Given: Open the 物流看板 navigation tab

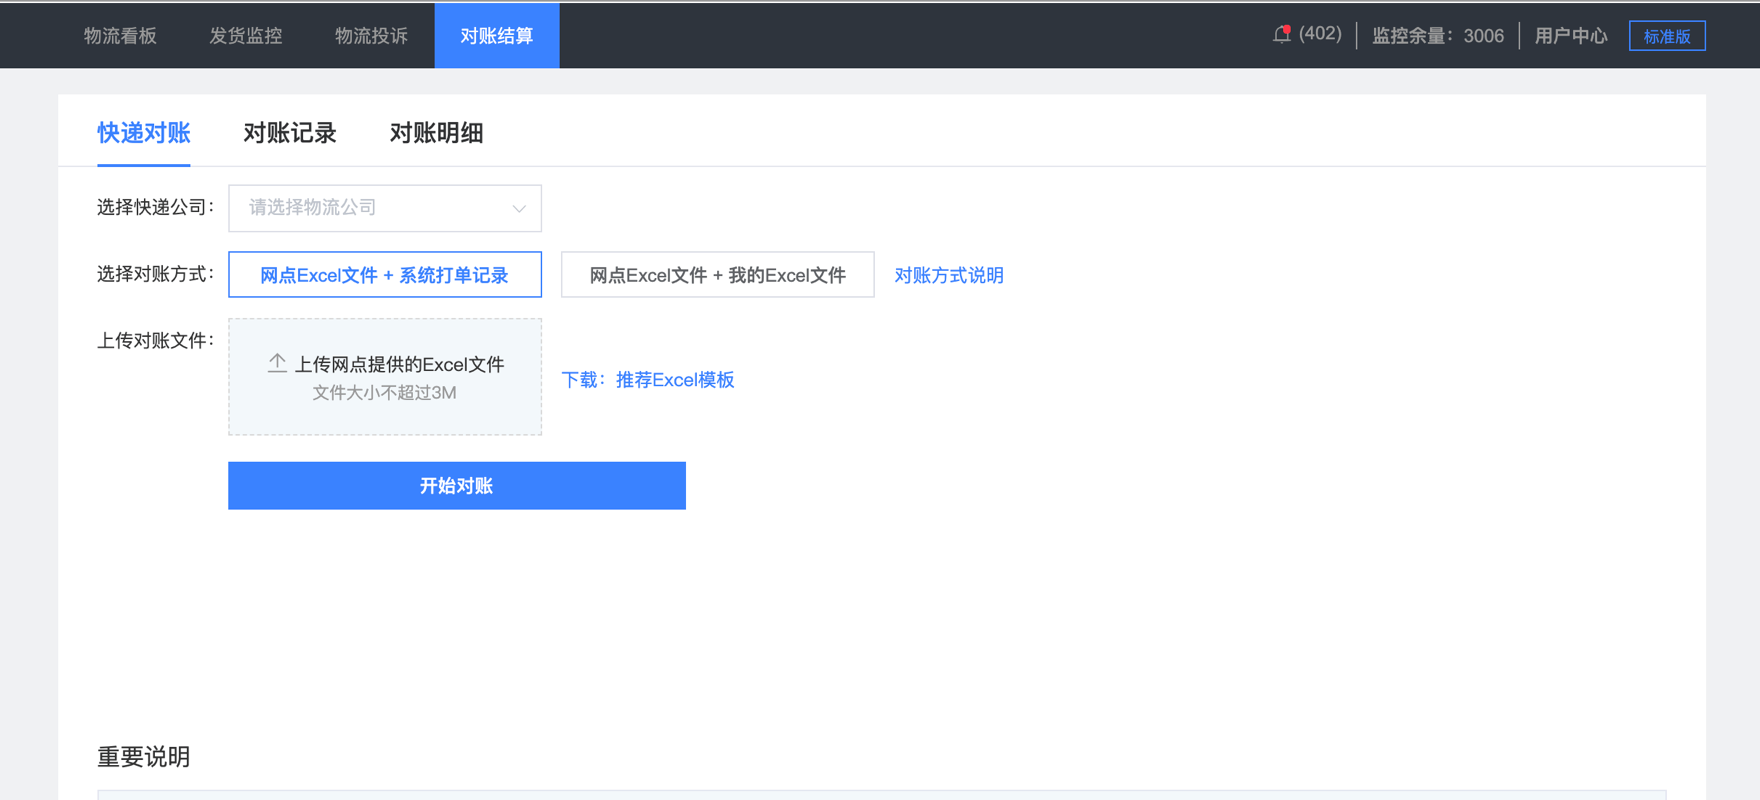Looking at the screenshot, I should 120,36.
